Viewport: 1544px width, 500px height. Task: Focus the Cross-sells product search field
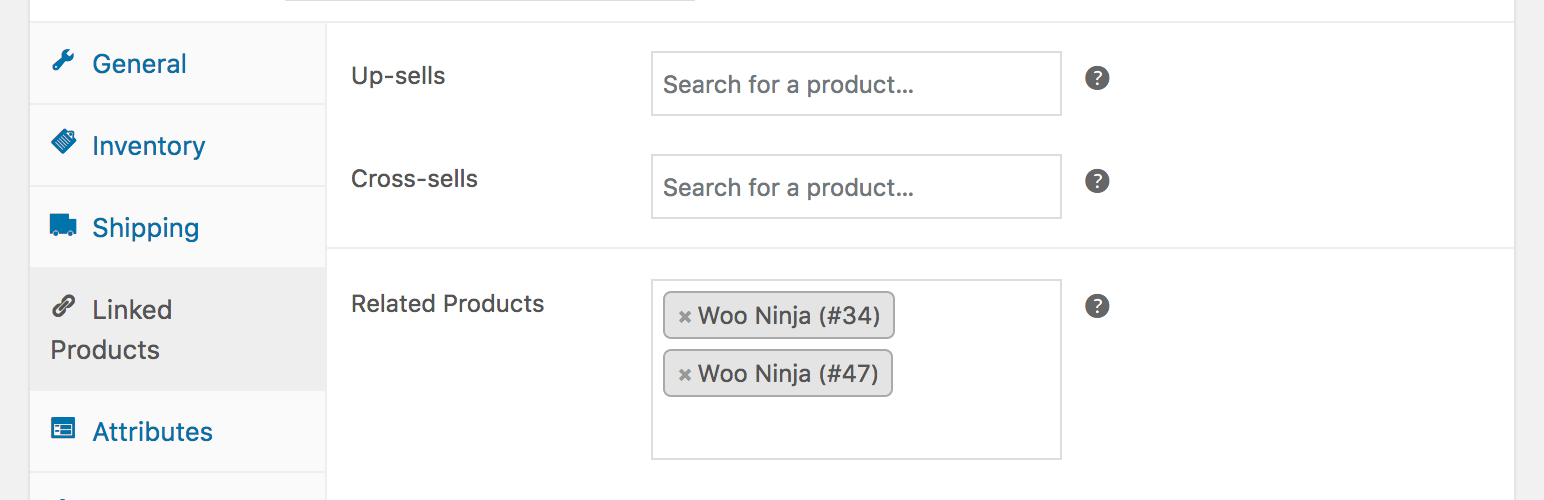click(x=855, y=187)
